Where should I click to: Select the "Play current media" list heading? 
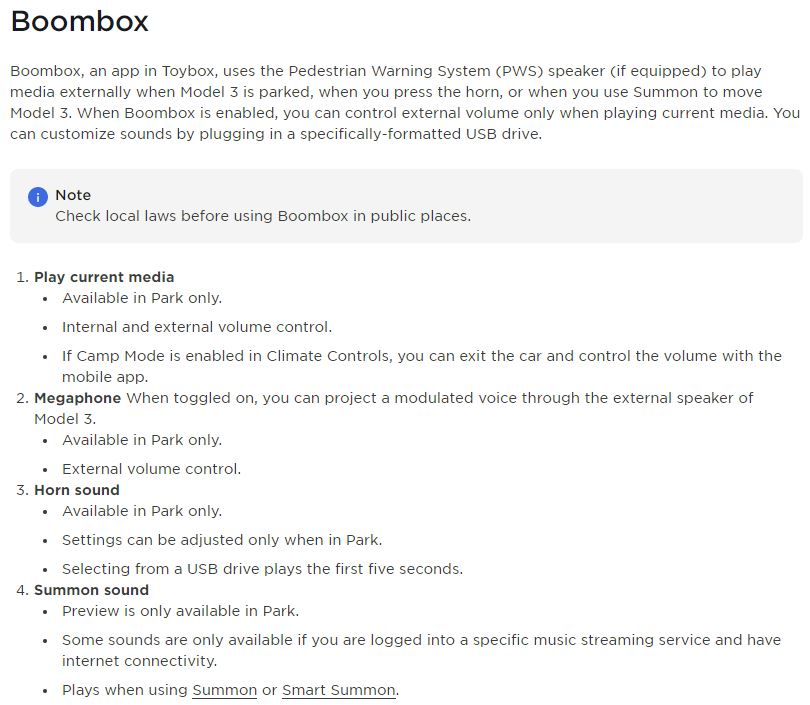tap(104, 277)
